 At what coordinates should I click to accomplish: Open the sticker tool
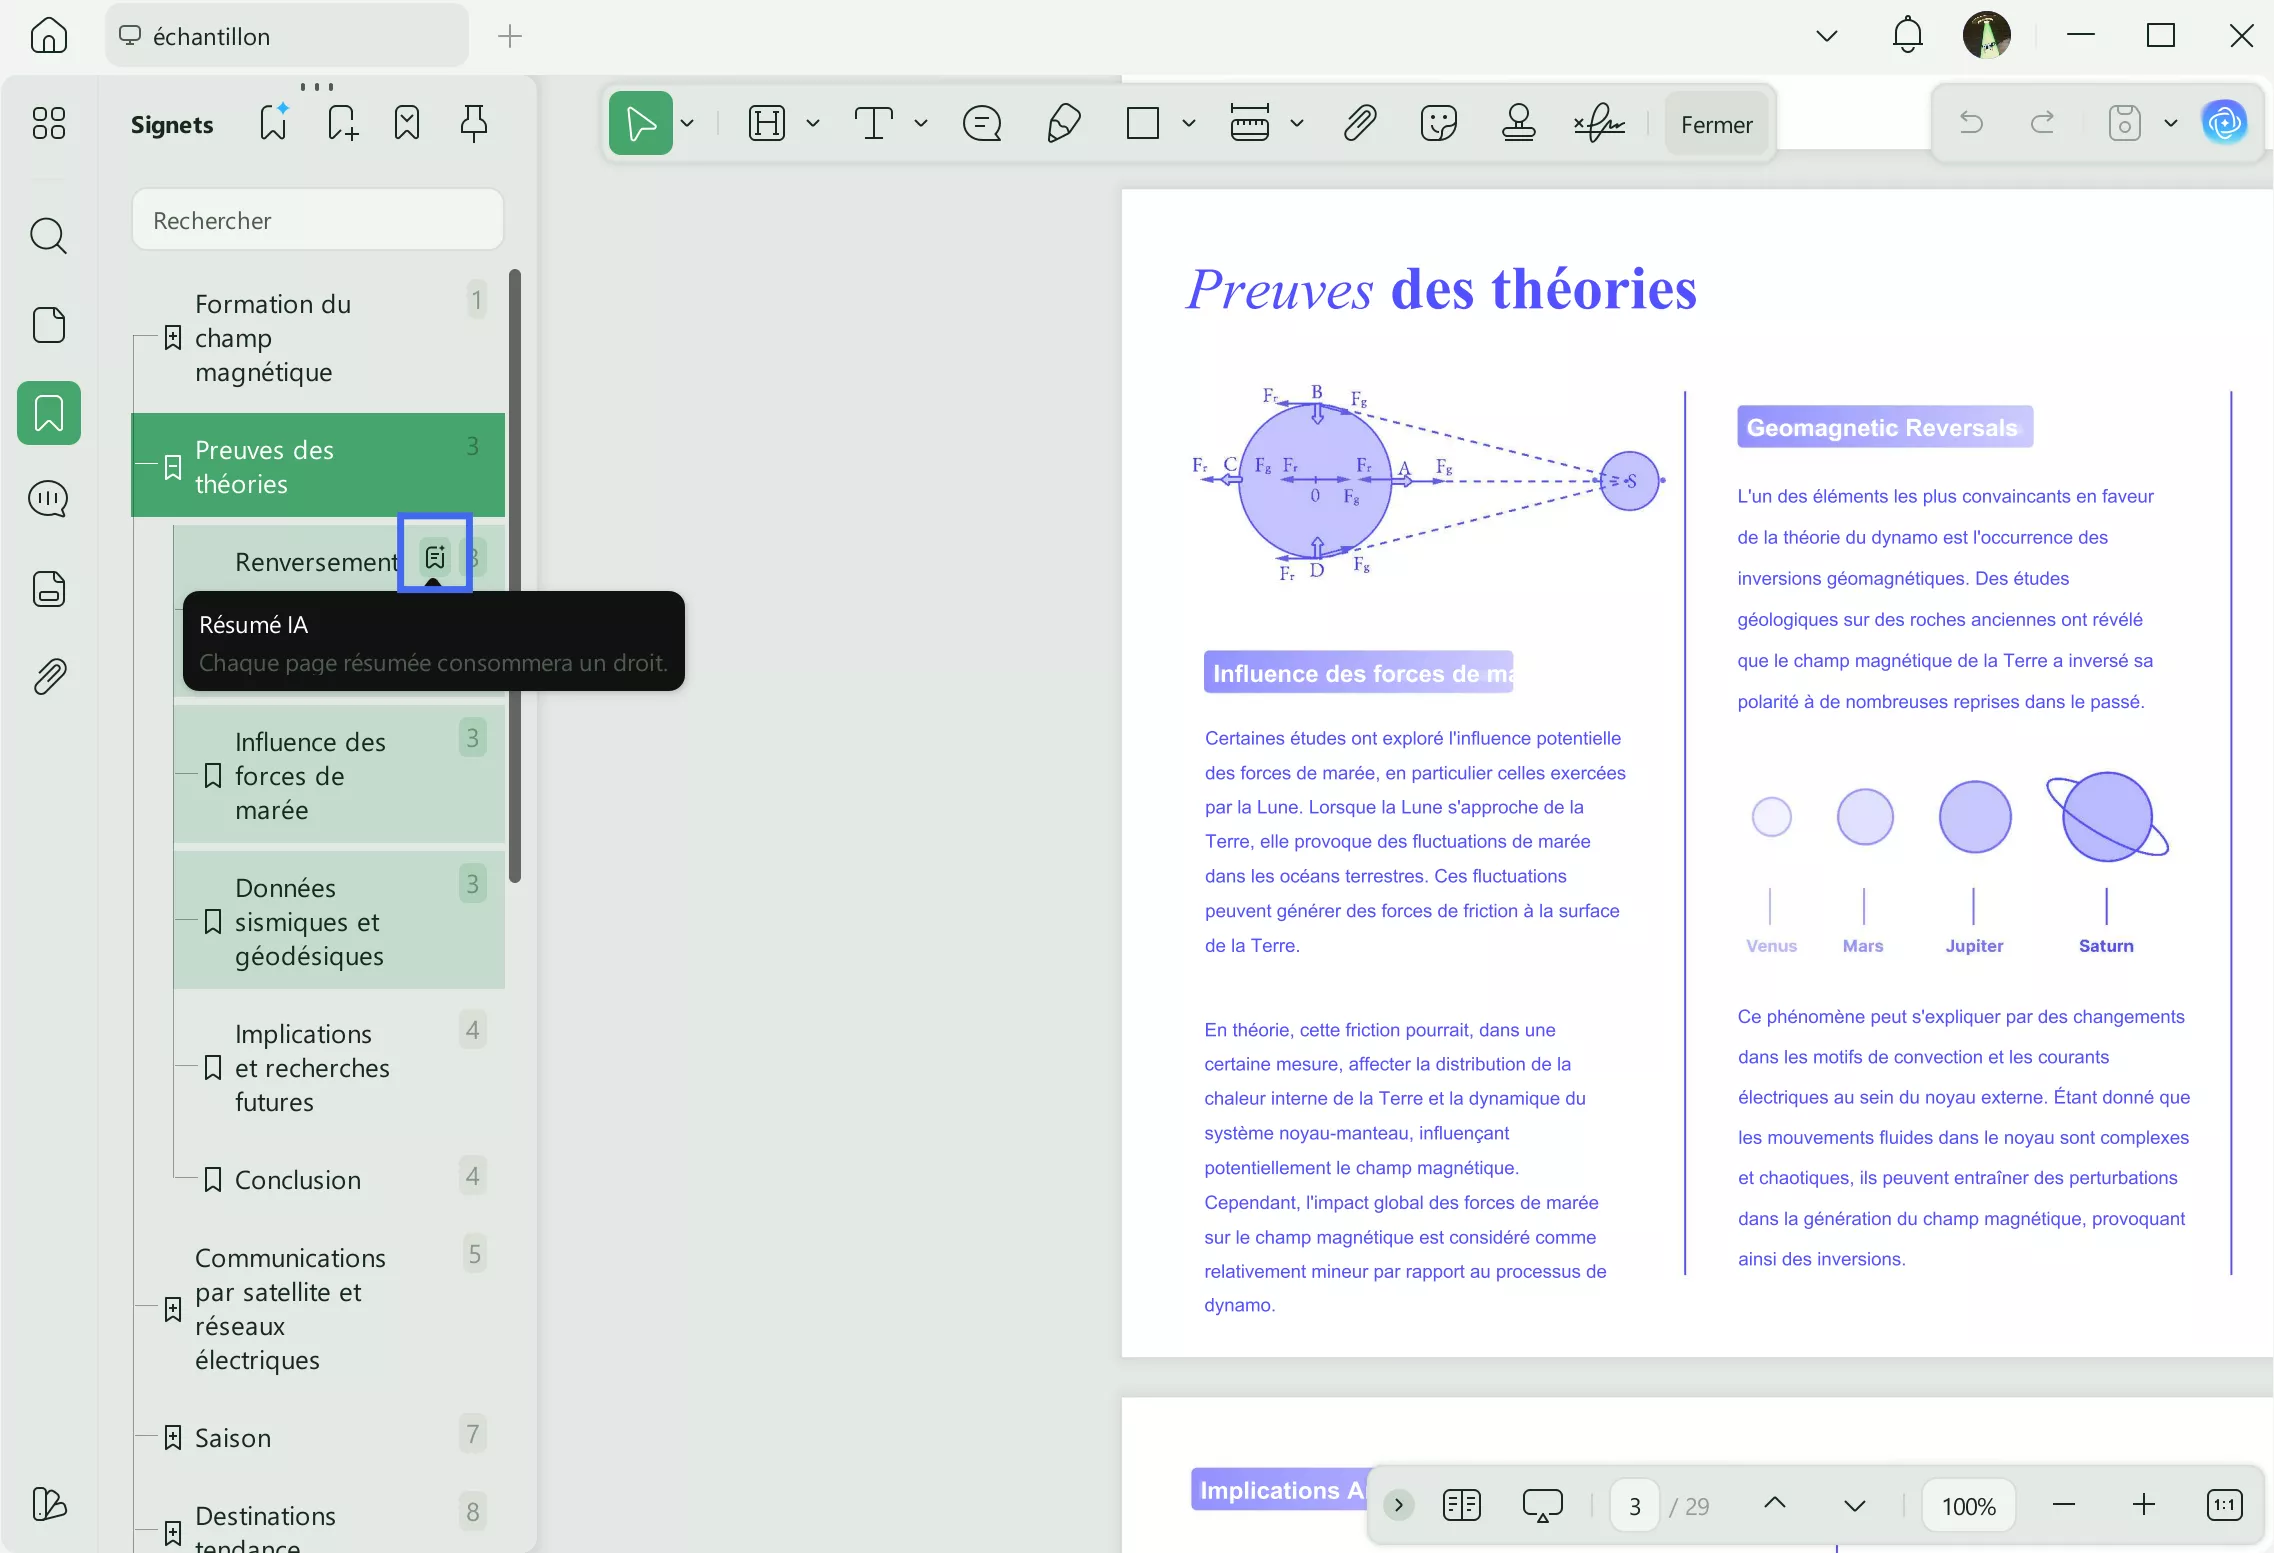tap(1438, 124)
